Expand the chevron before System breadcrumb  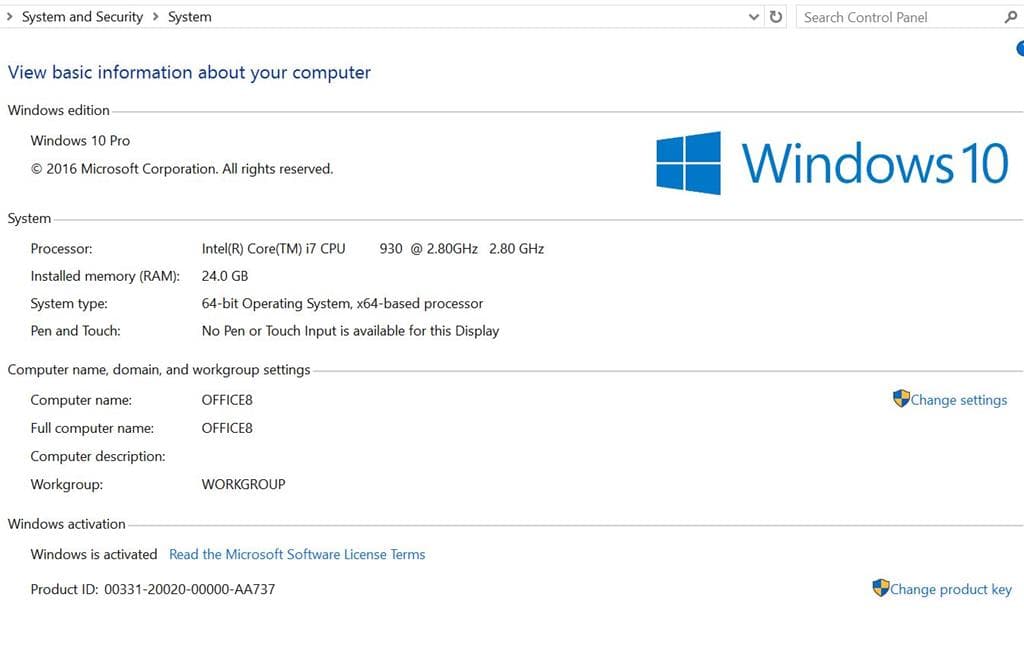point(155,16)
